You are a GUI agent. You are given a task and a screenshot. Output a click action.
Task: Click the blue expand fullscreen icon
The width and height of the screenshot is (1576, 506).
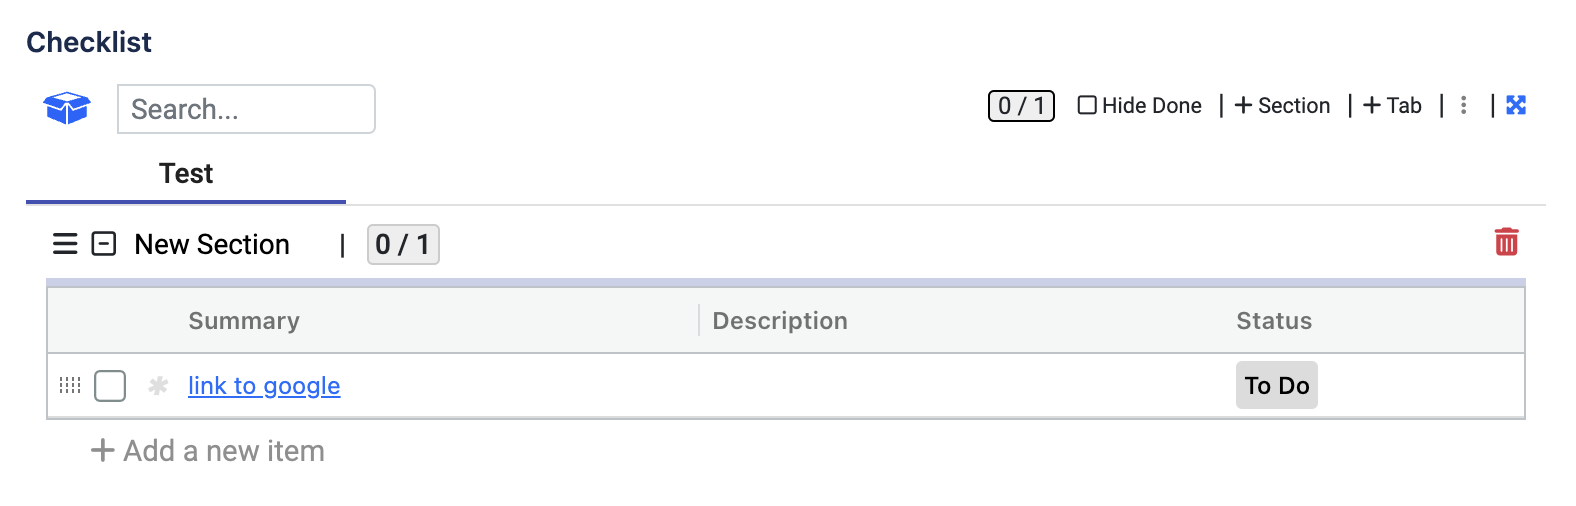[1516, 105]
